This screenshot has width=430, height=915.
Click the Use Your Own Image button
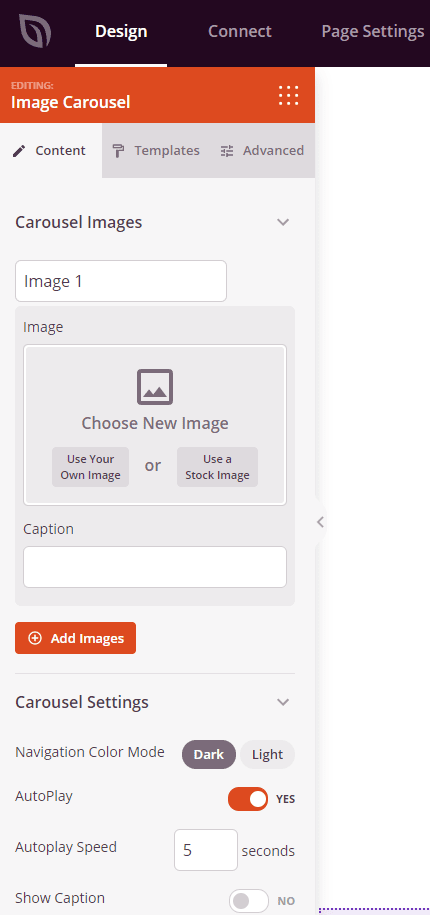[x=90, y=467]
